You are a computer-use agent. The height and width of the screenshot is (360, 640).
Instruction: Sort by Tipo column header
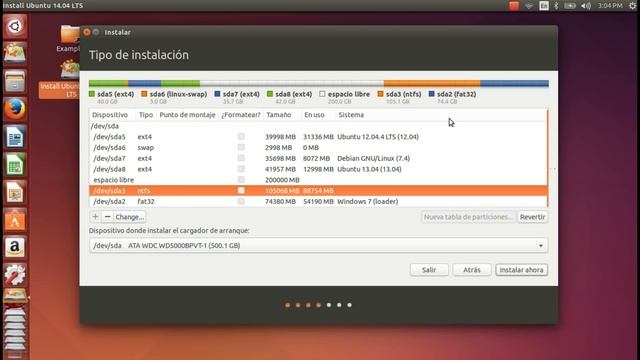click(x=146, y=115)
